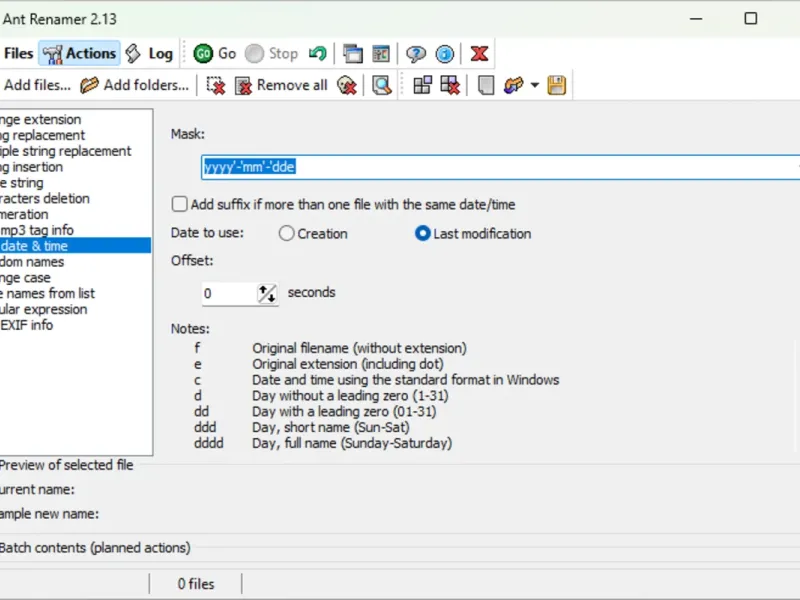
Task: Click the skull icon with red X
Action: coord(347,85)
